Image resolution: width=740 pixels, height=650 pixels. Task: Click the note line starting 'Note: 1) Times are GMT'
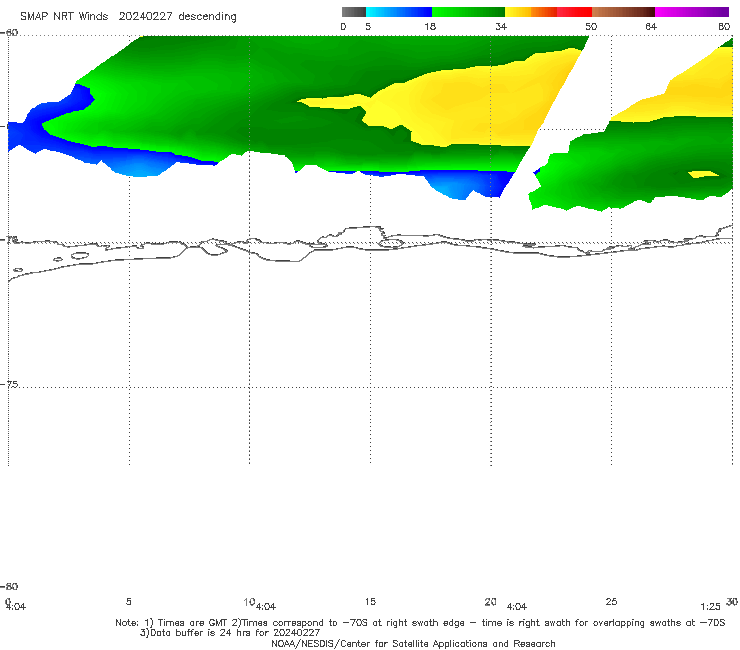[420, 623]
